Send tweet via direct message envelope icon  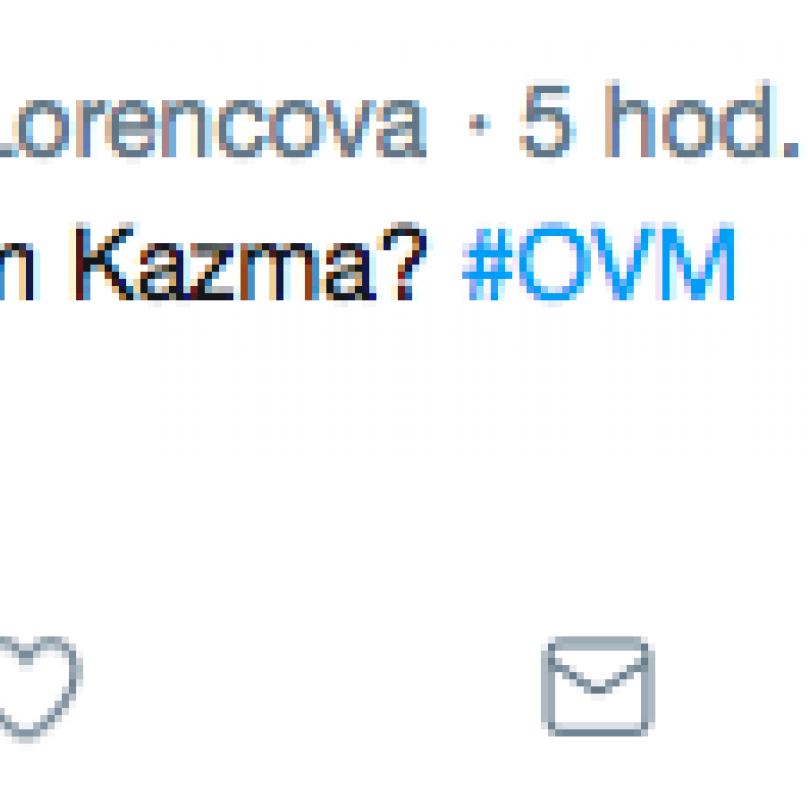click(598, 686)
